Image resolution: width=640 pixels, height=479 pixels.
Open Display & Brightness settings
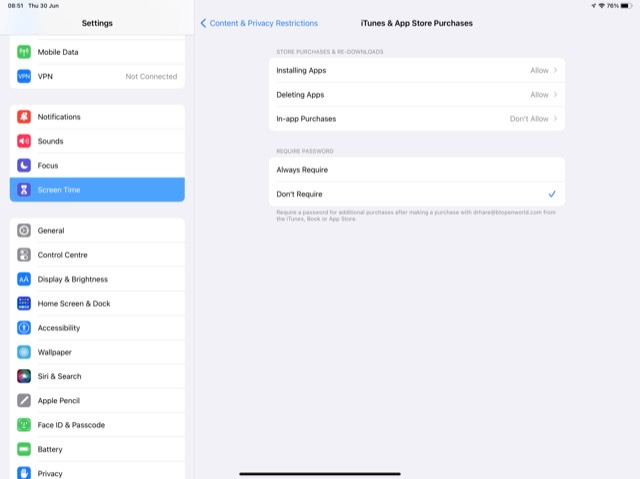click(97, 279)
